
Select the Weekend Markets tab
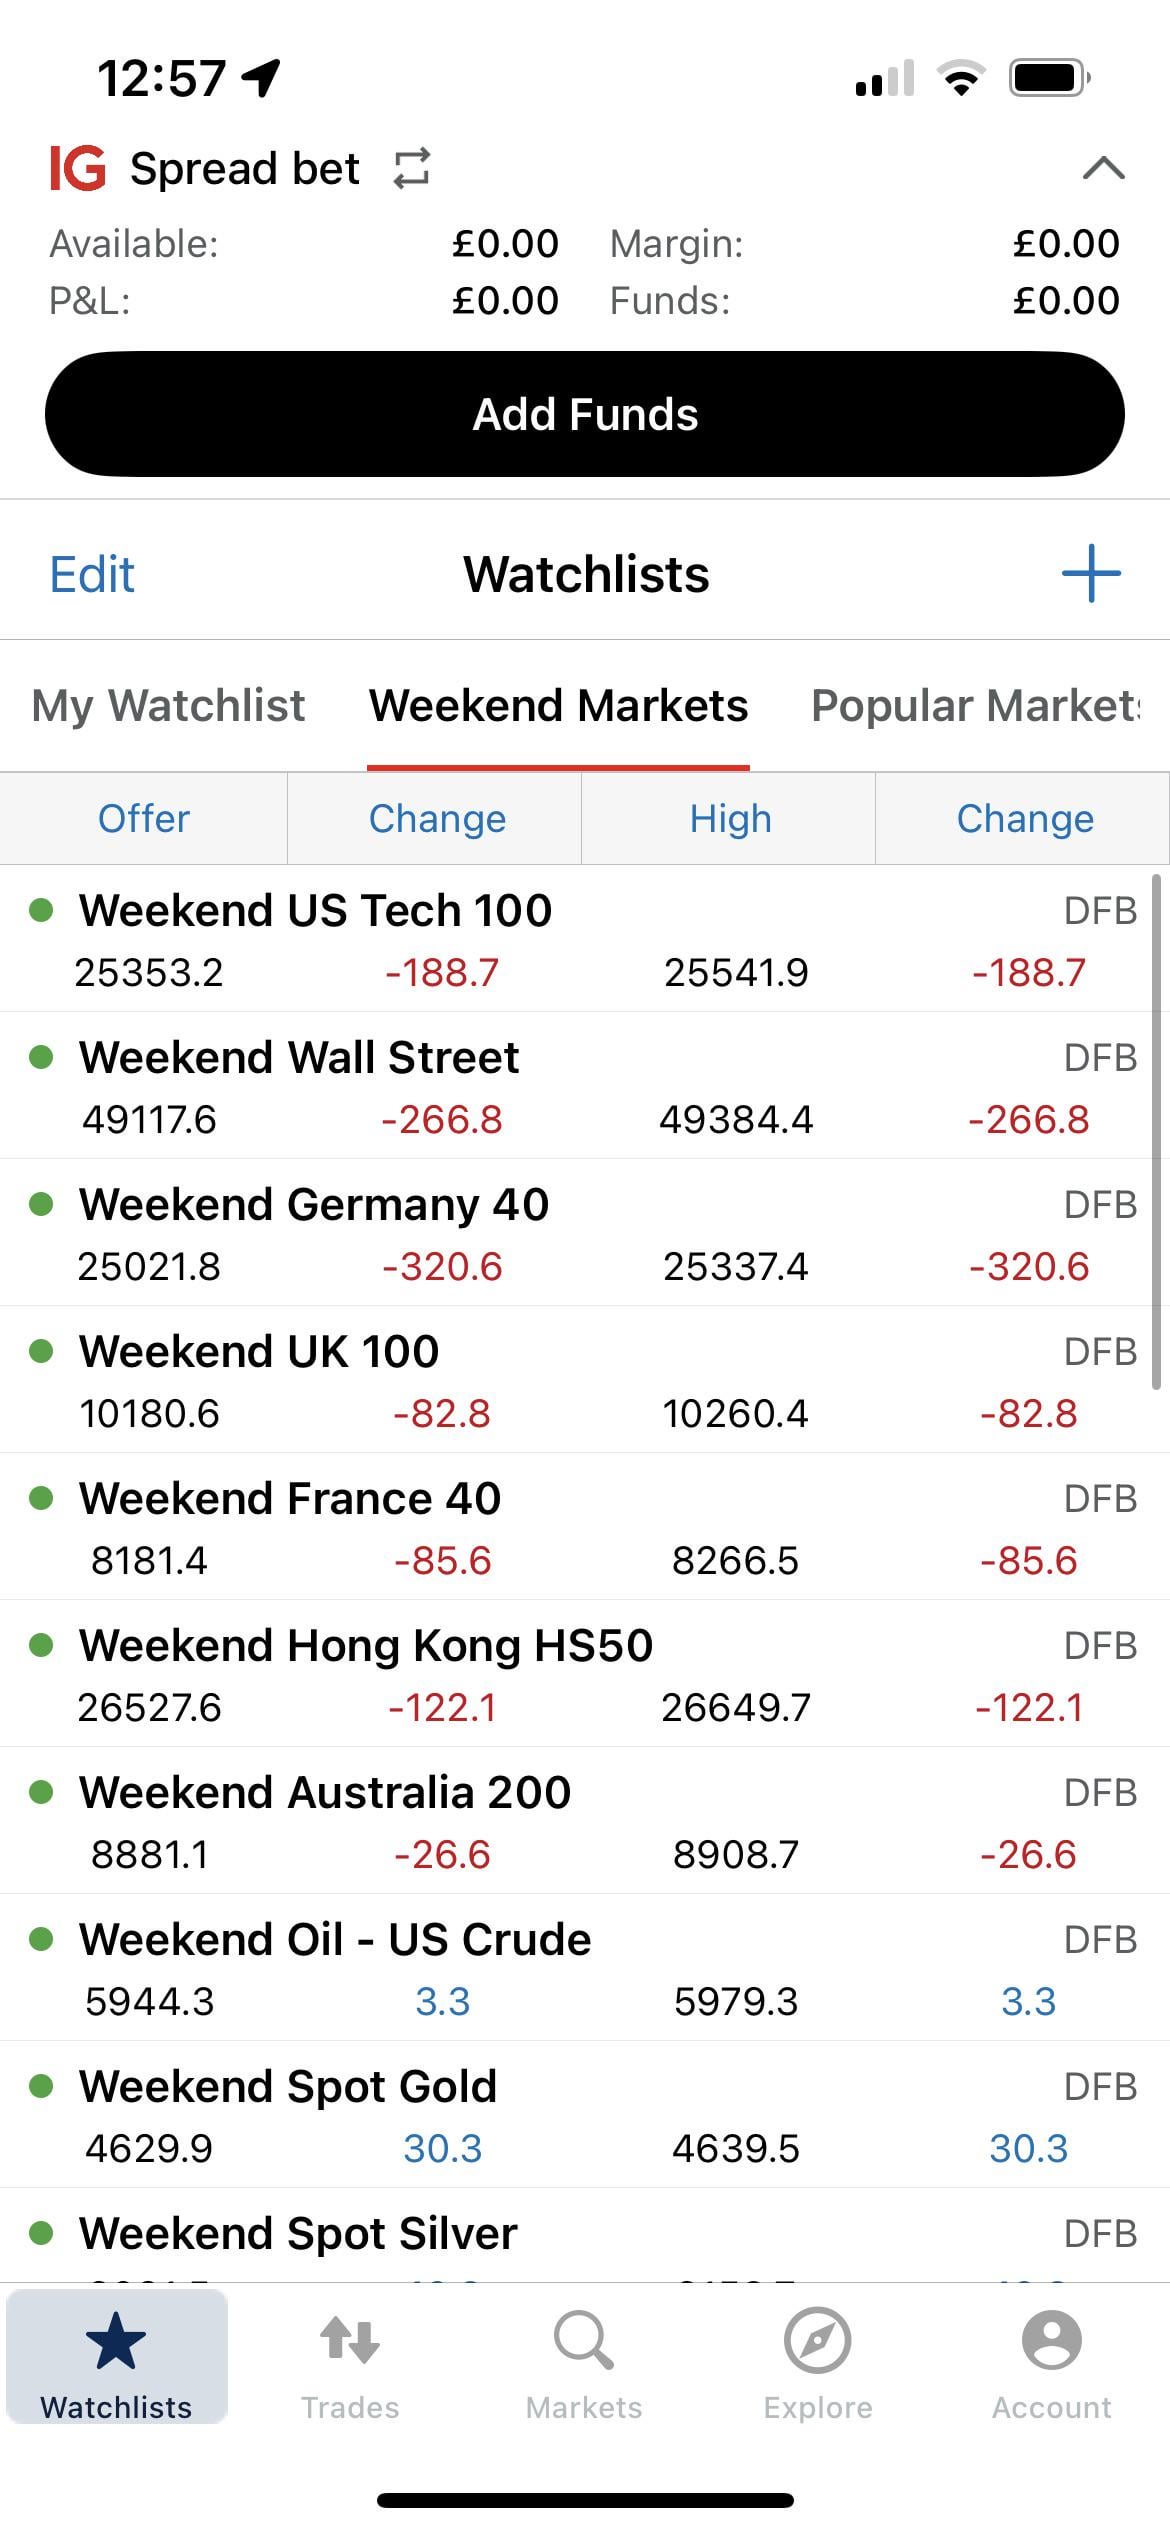(x=558, y=706)
